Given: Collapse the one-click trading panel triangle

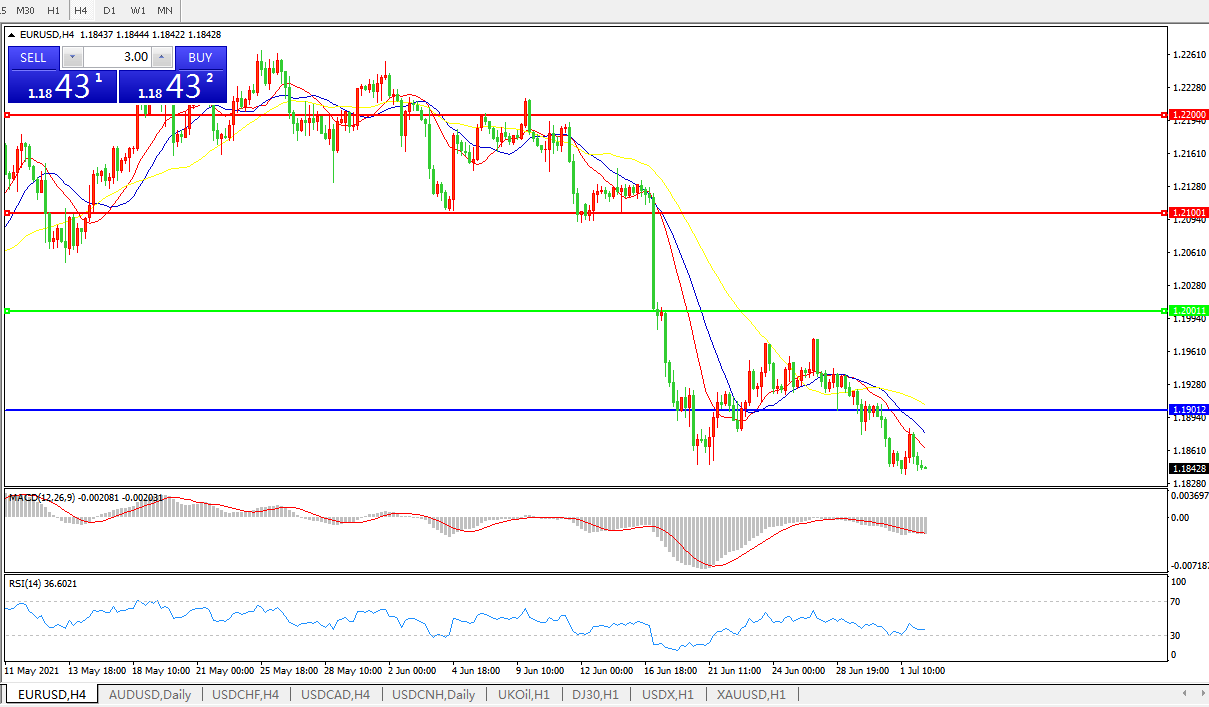Looking at the screenshot, I should 12,34.
